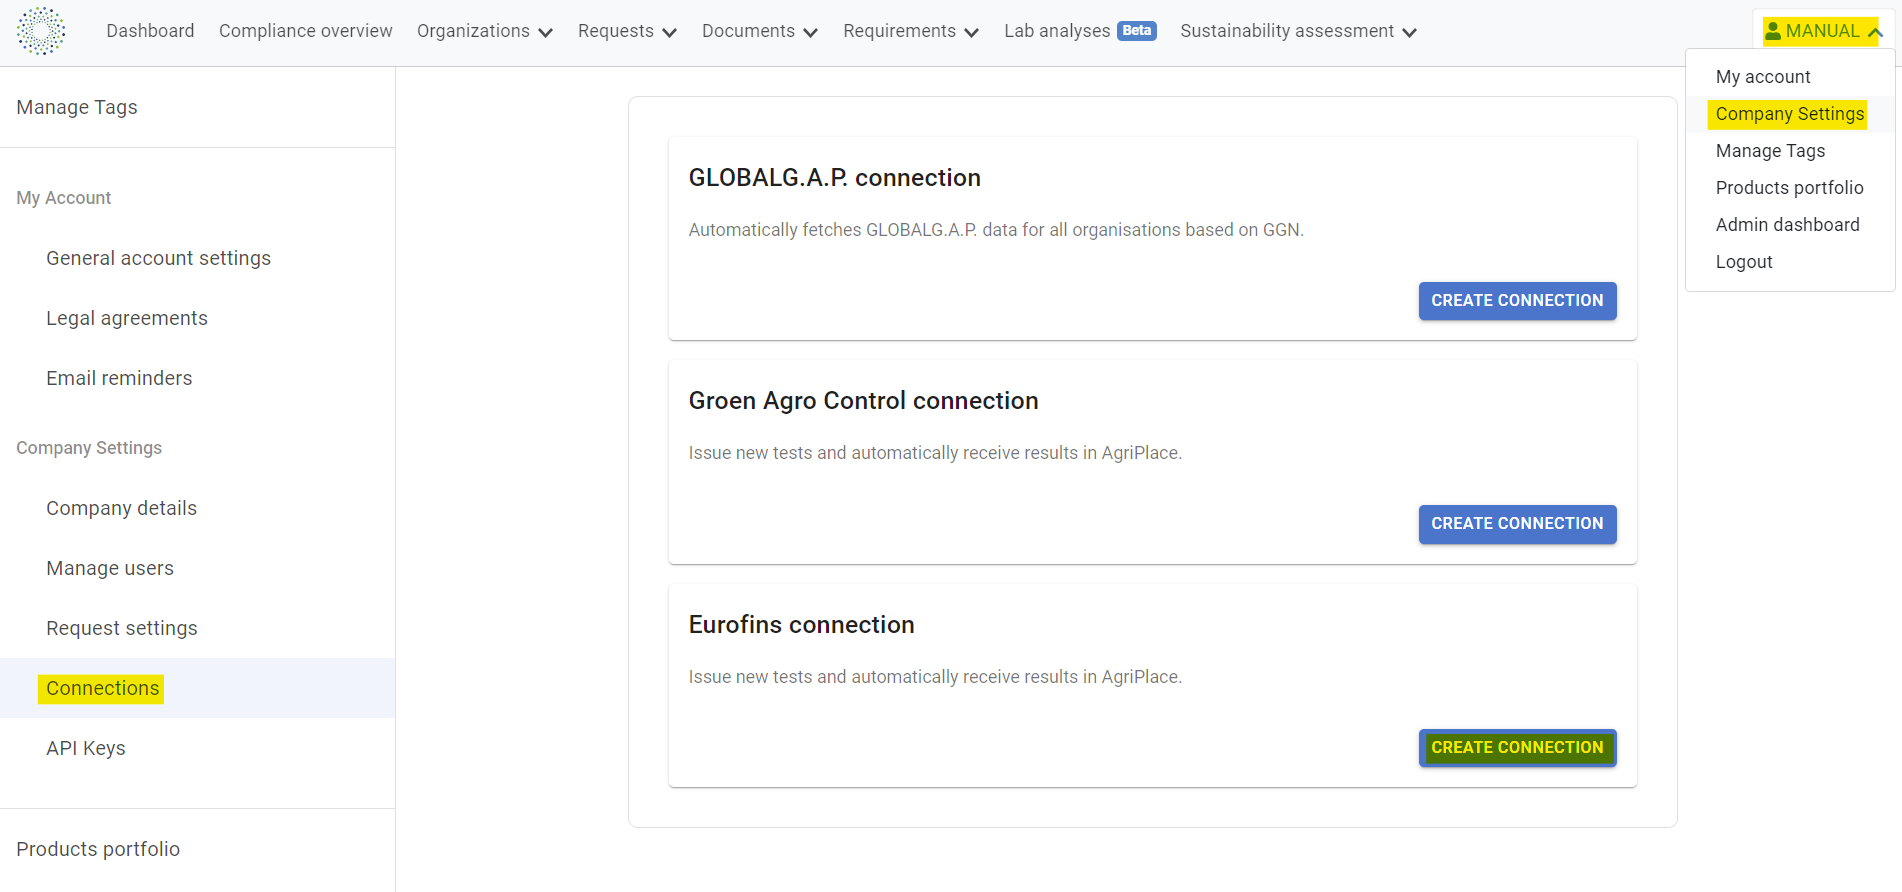Open Request settings page
Image resolution: width=1902 pixels, height=892 pixels.
[122, 628]
